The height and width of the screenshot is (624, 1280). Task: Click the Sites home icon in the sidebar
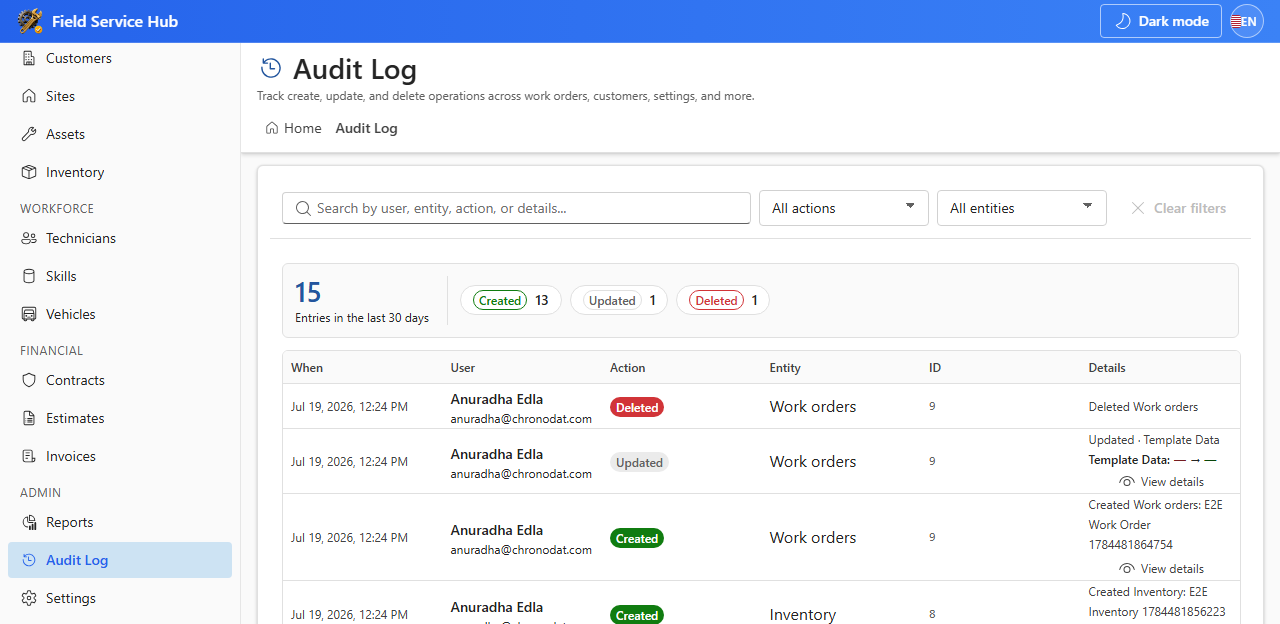(29, 96)
